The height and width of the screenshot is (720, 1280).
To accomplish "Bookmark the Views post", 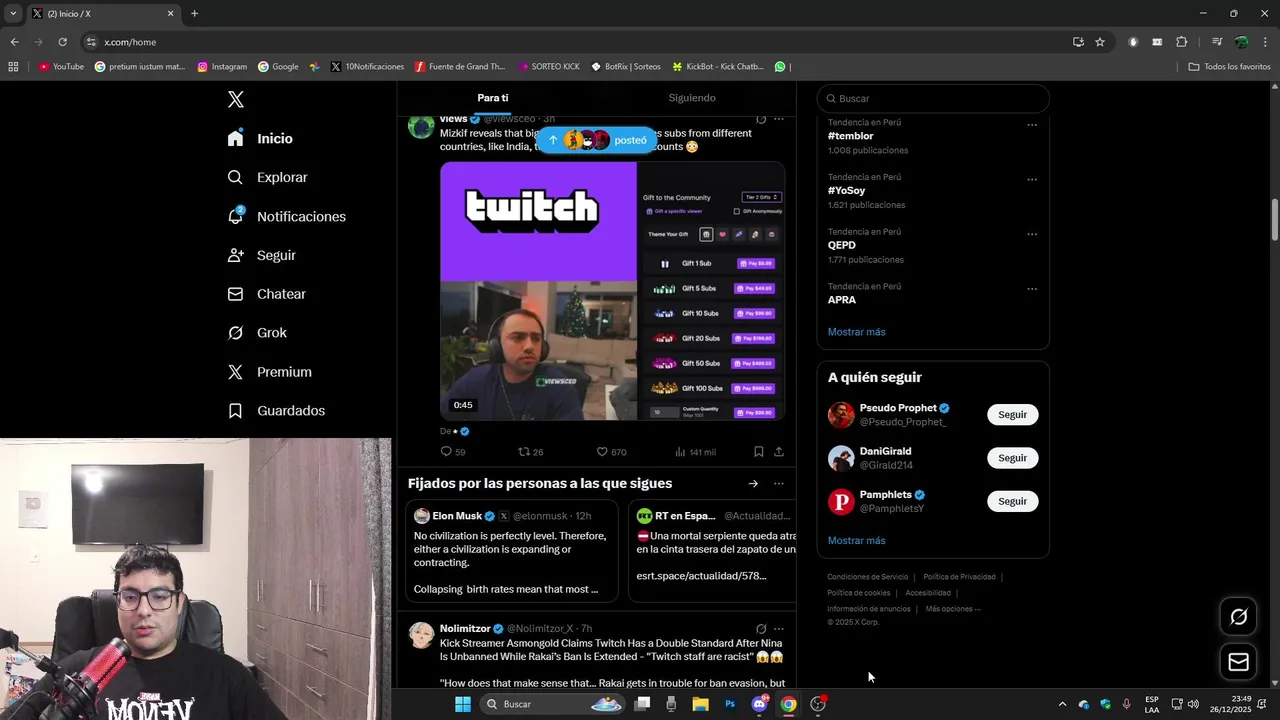I will 759,452.
